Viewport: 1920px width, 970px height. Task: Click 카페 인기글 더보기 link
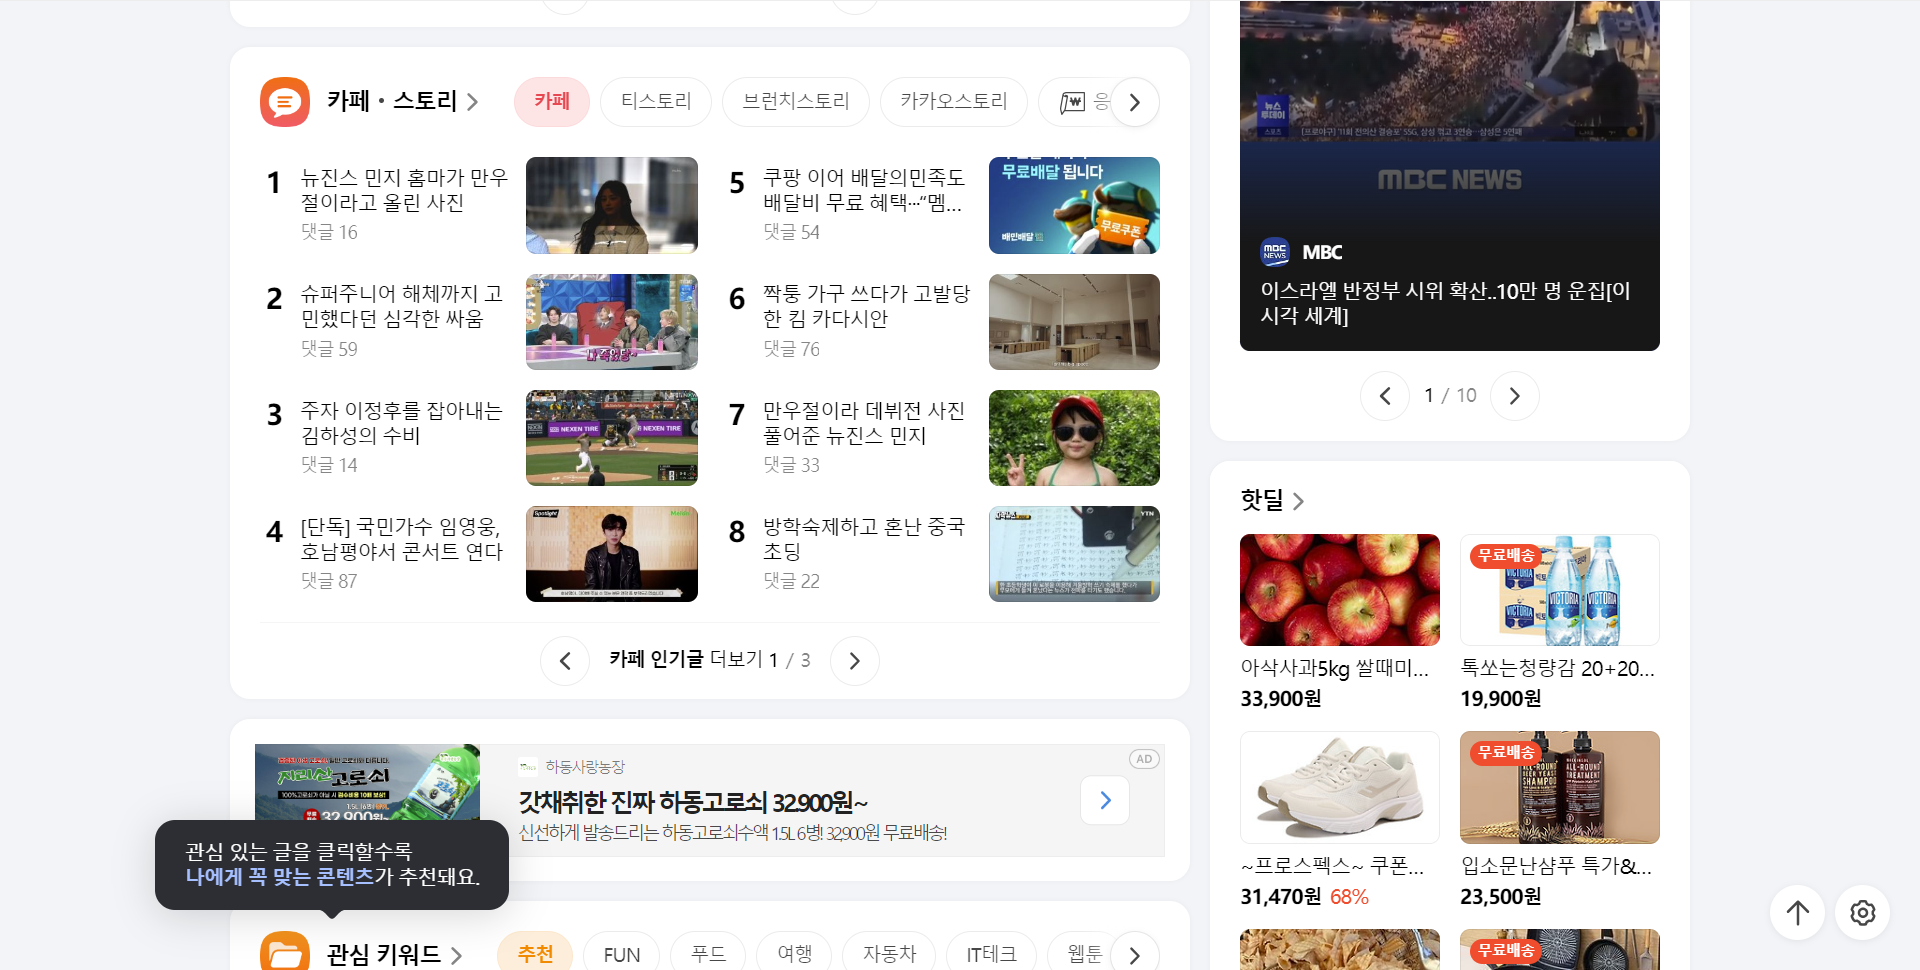[686, 660]
